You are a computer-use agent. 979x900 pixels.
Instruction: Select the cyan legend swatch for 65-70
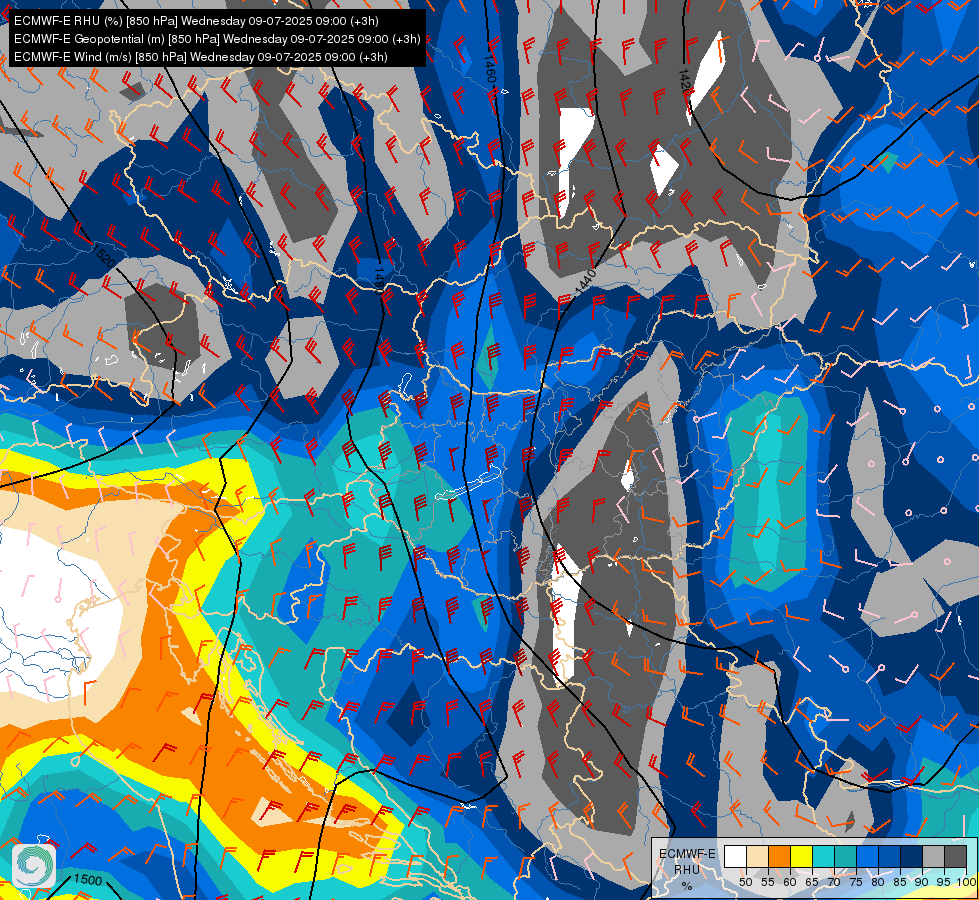824,856
